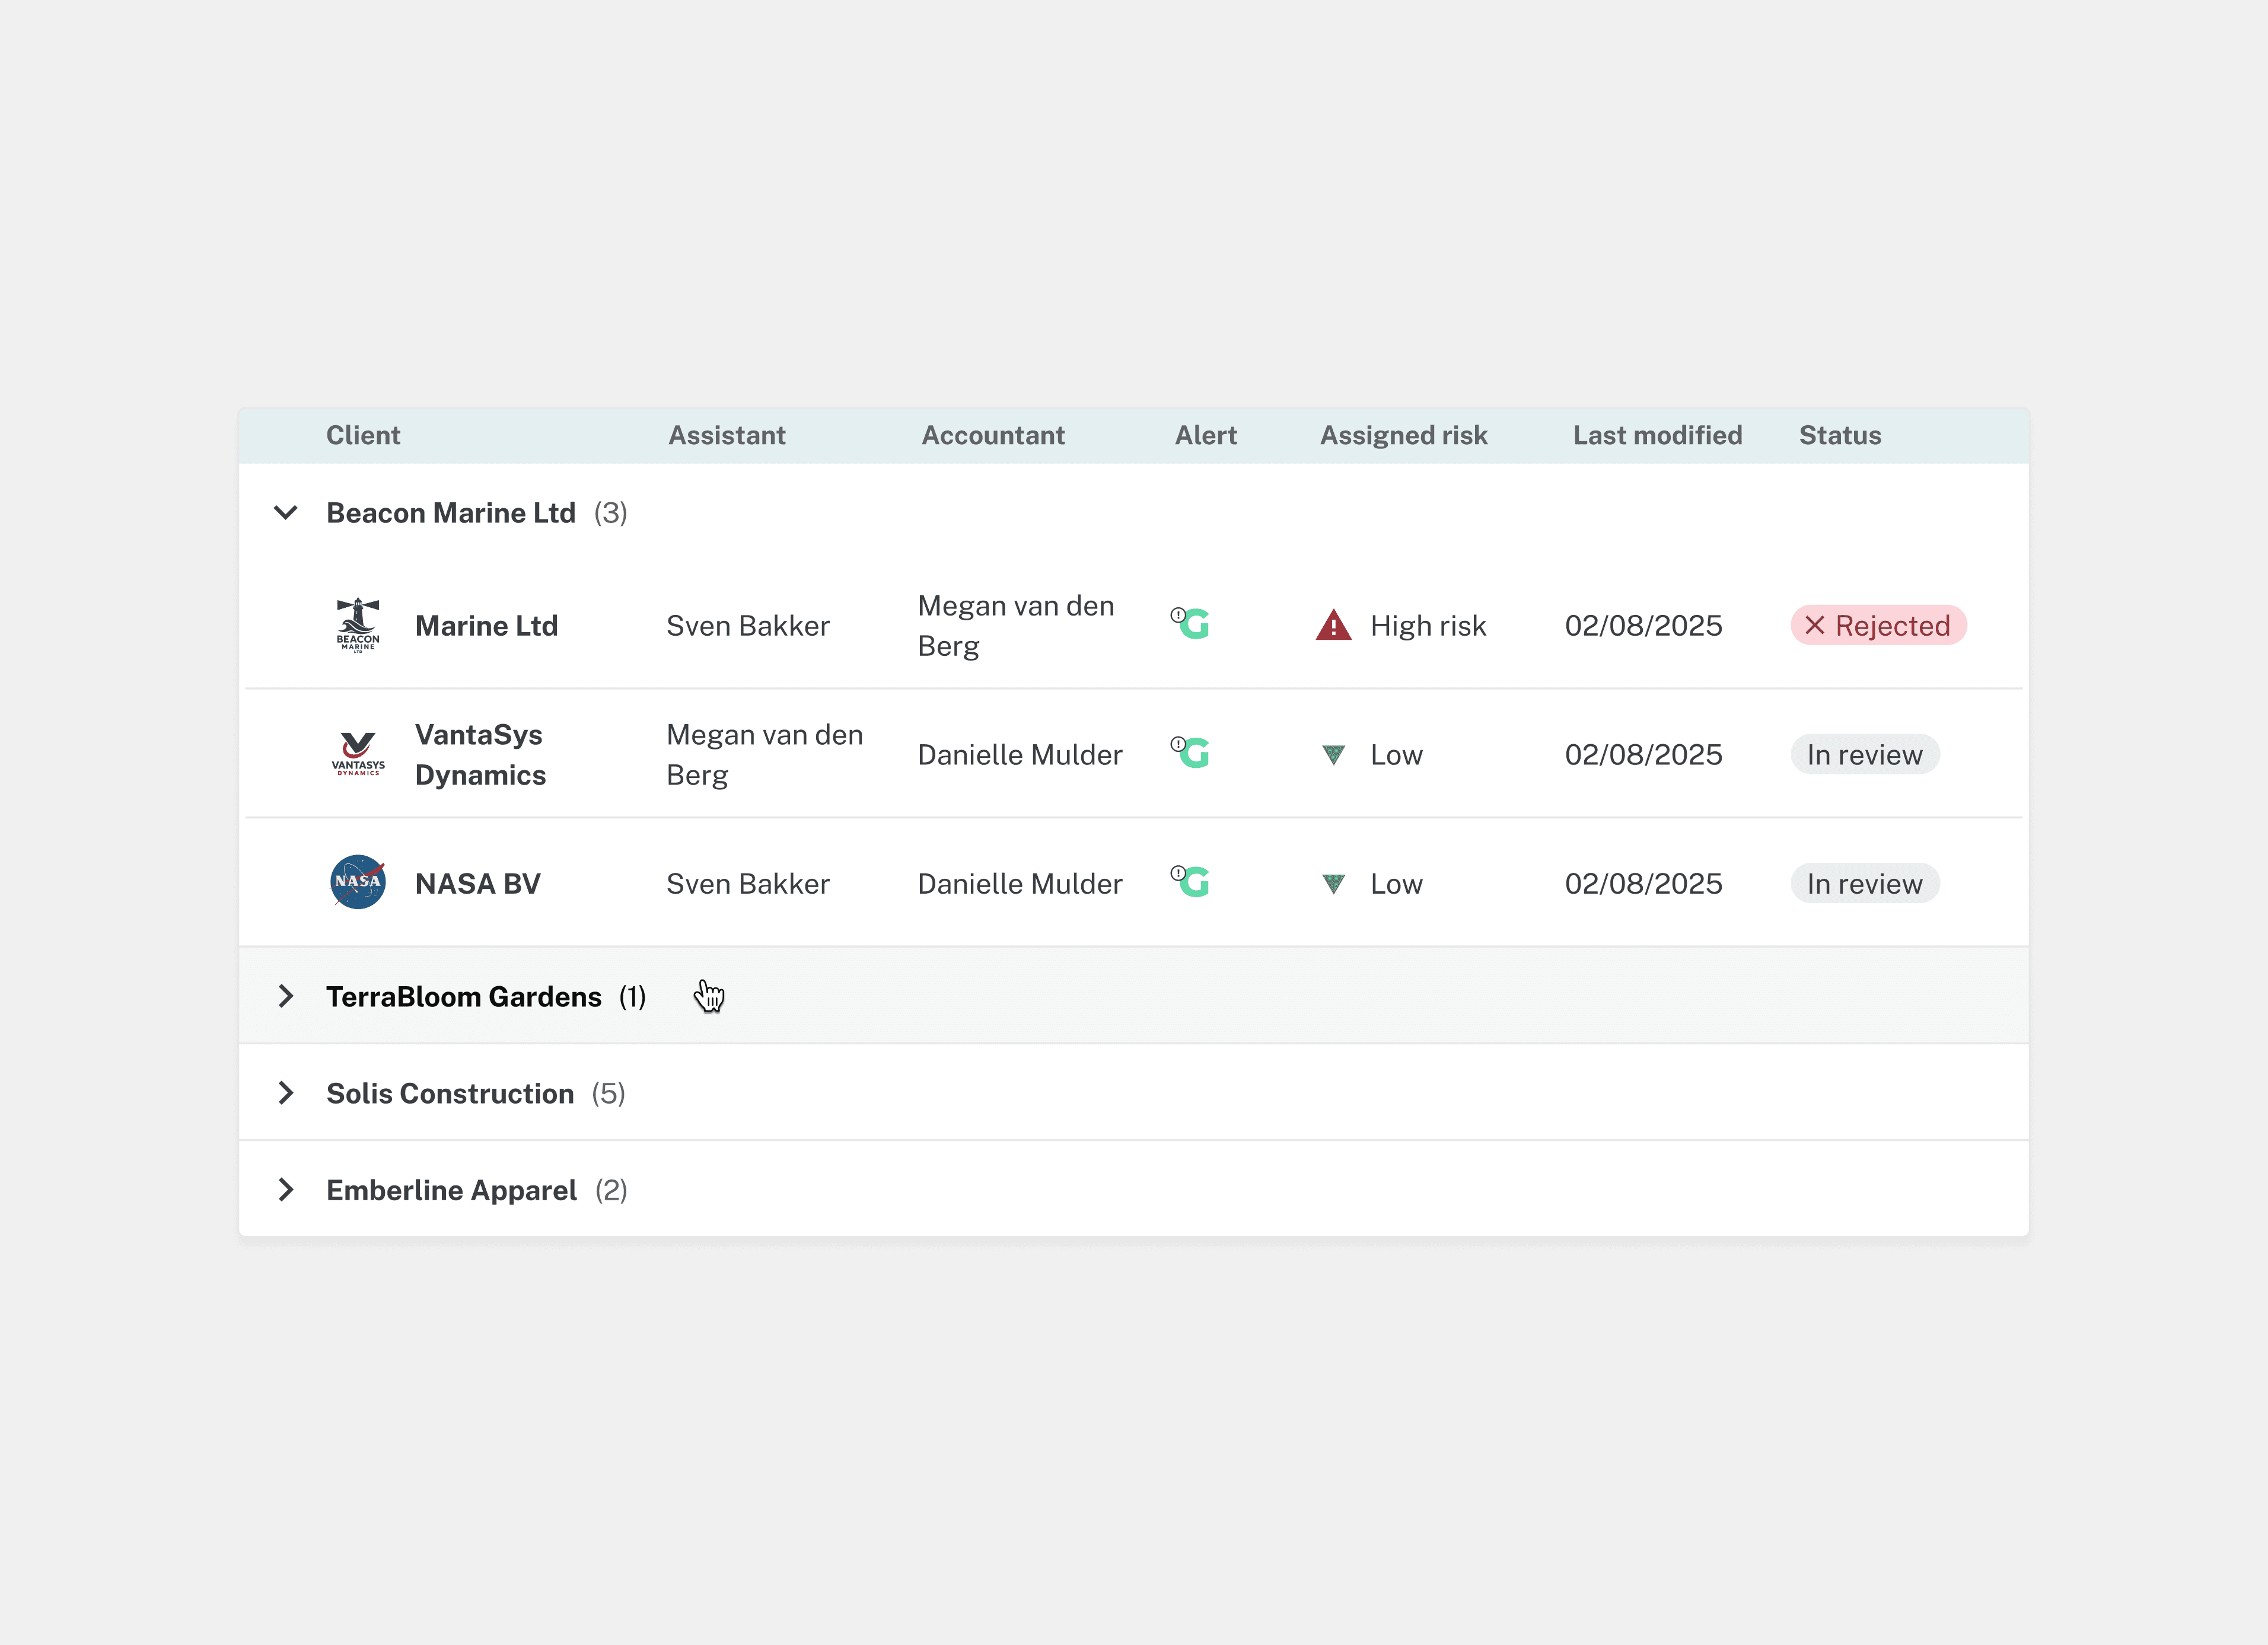Viewport: 2268px width, 1645px height.
Task: Expand the Emberline Apparel group
Action: (x=286, y=1190)
